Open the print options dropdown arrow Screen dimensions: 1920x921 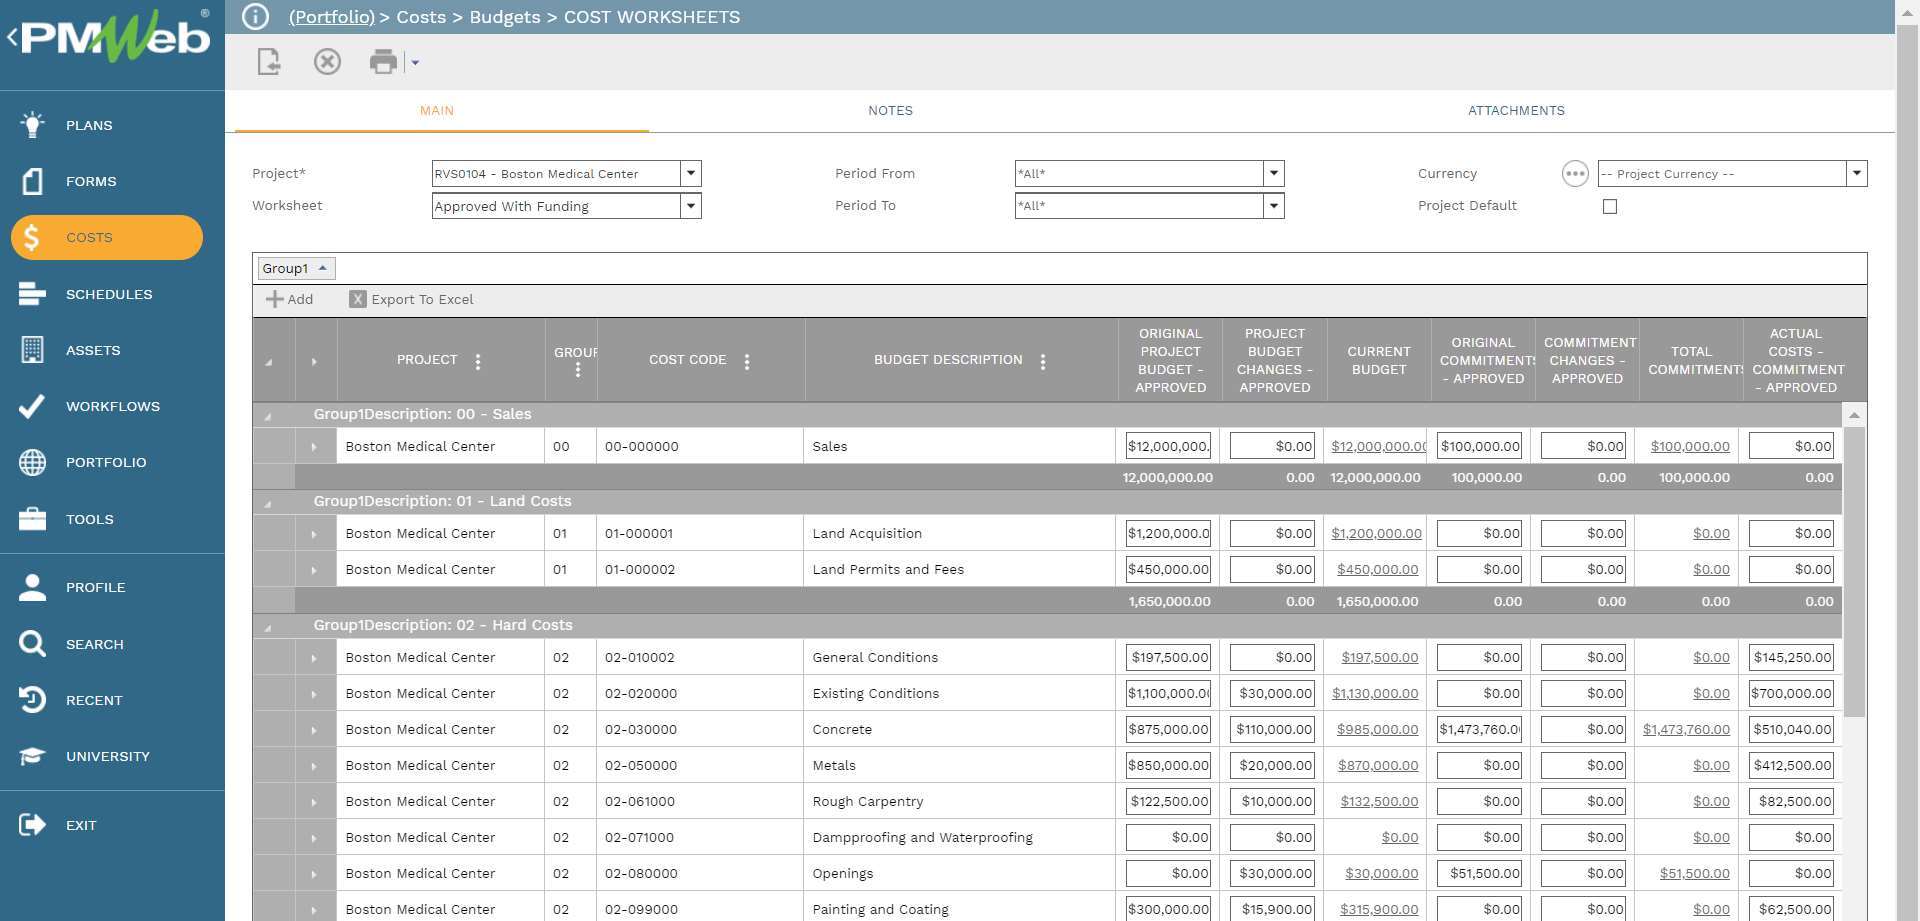[x=415, y=63]
